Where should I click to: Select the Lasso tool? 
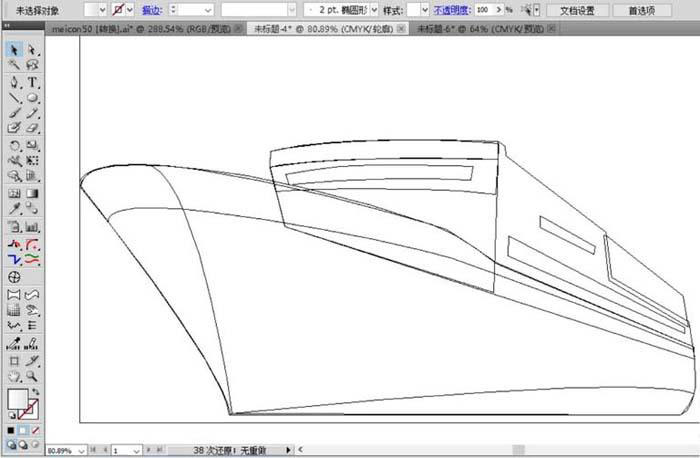coord(32,65)
